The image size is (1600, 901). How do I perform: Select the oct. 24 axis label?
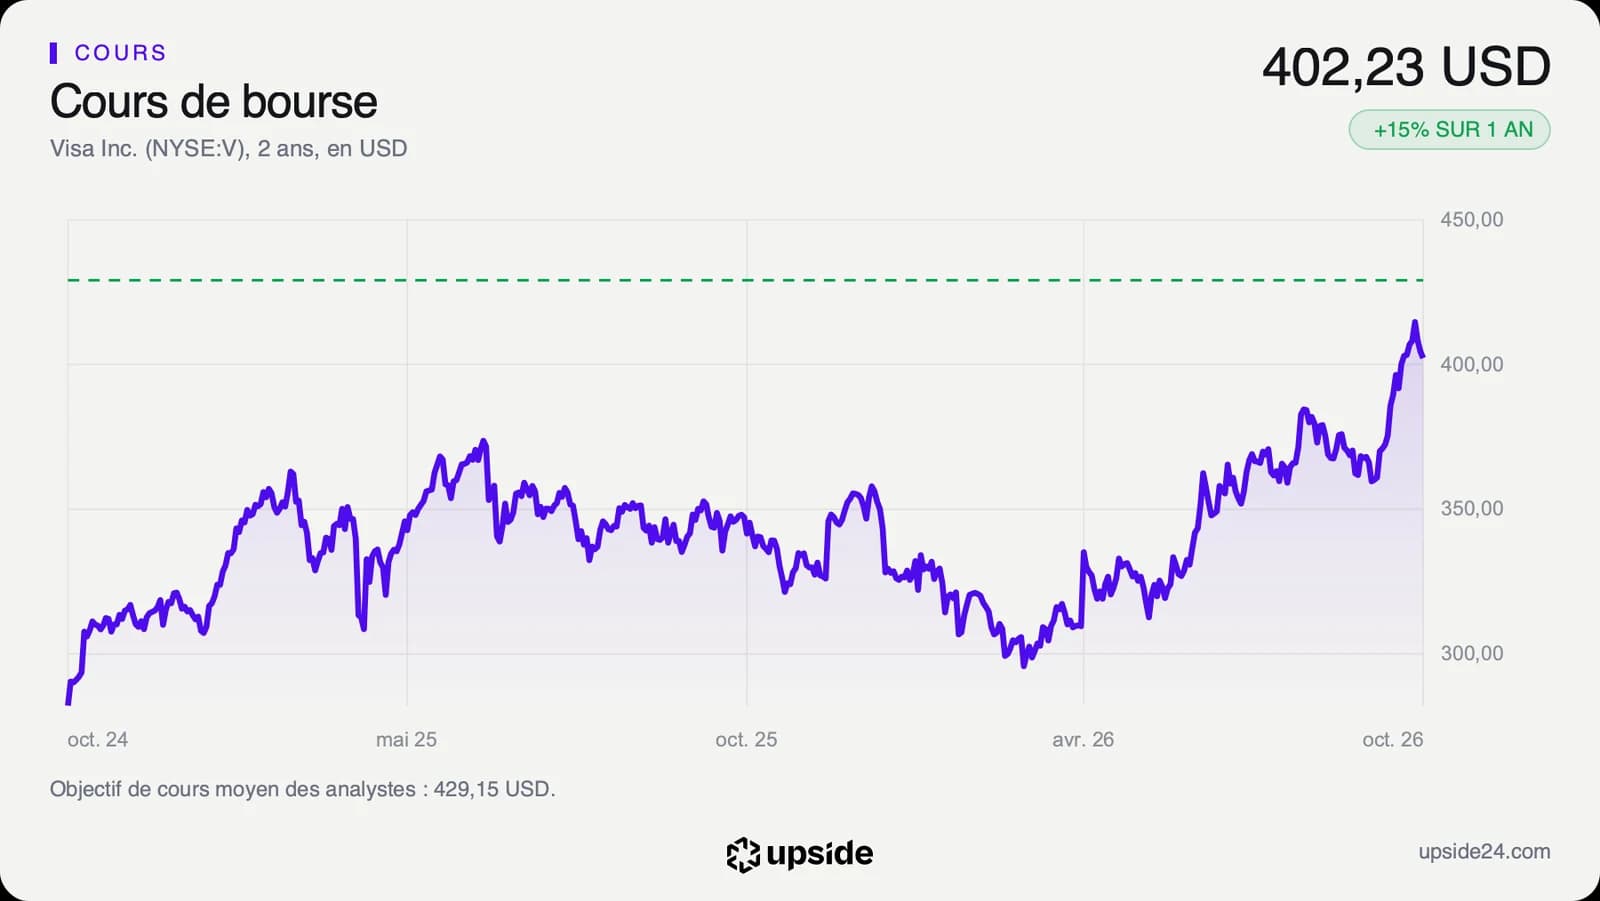click(x=97, y=740)
